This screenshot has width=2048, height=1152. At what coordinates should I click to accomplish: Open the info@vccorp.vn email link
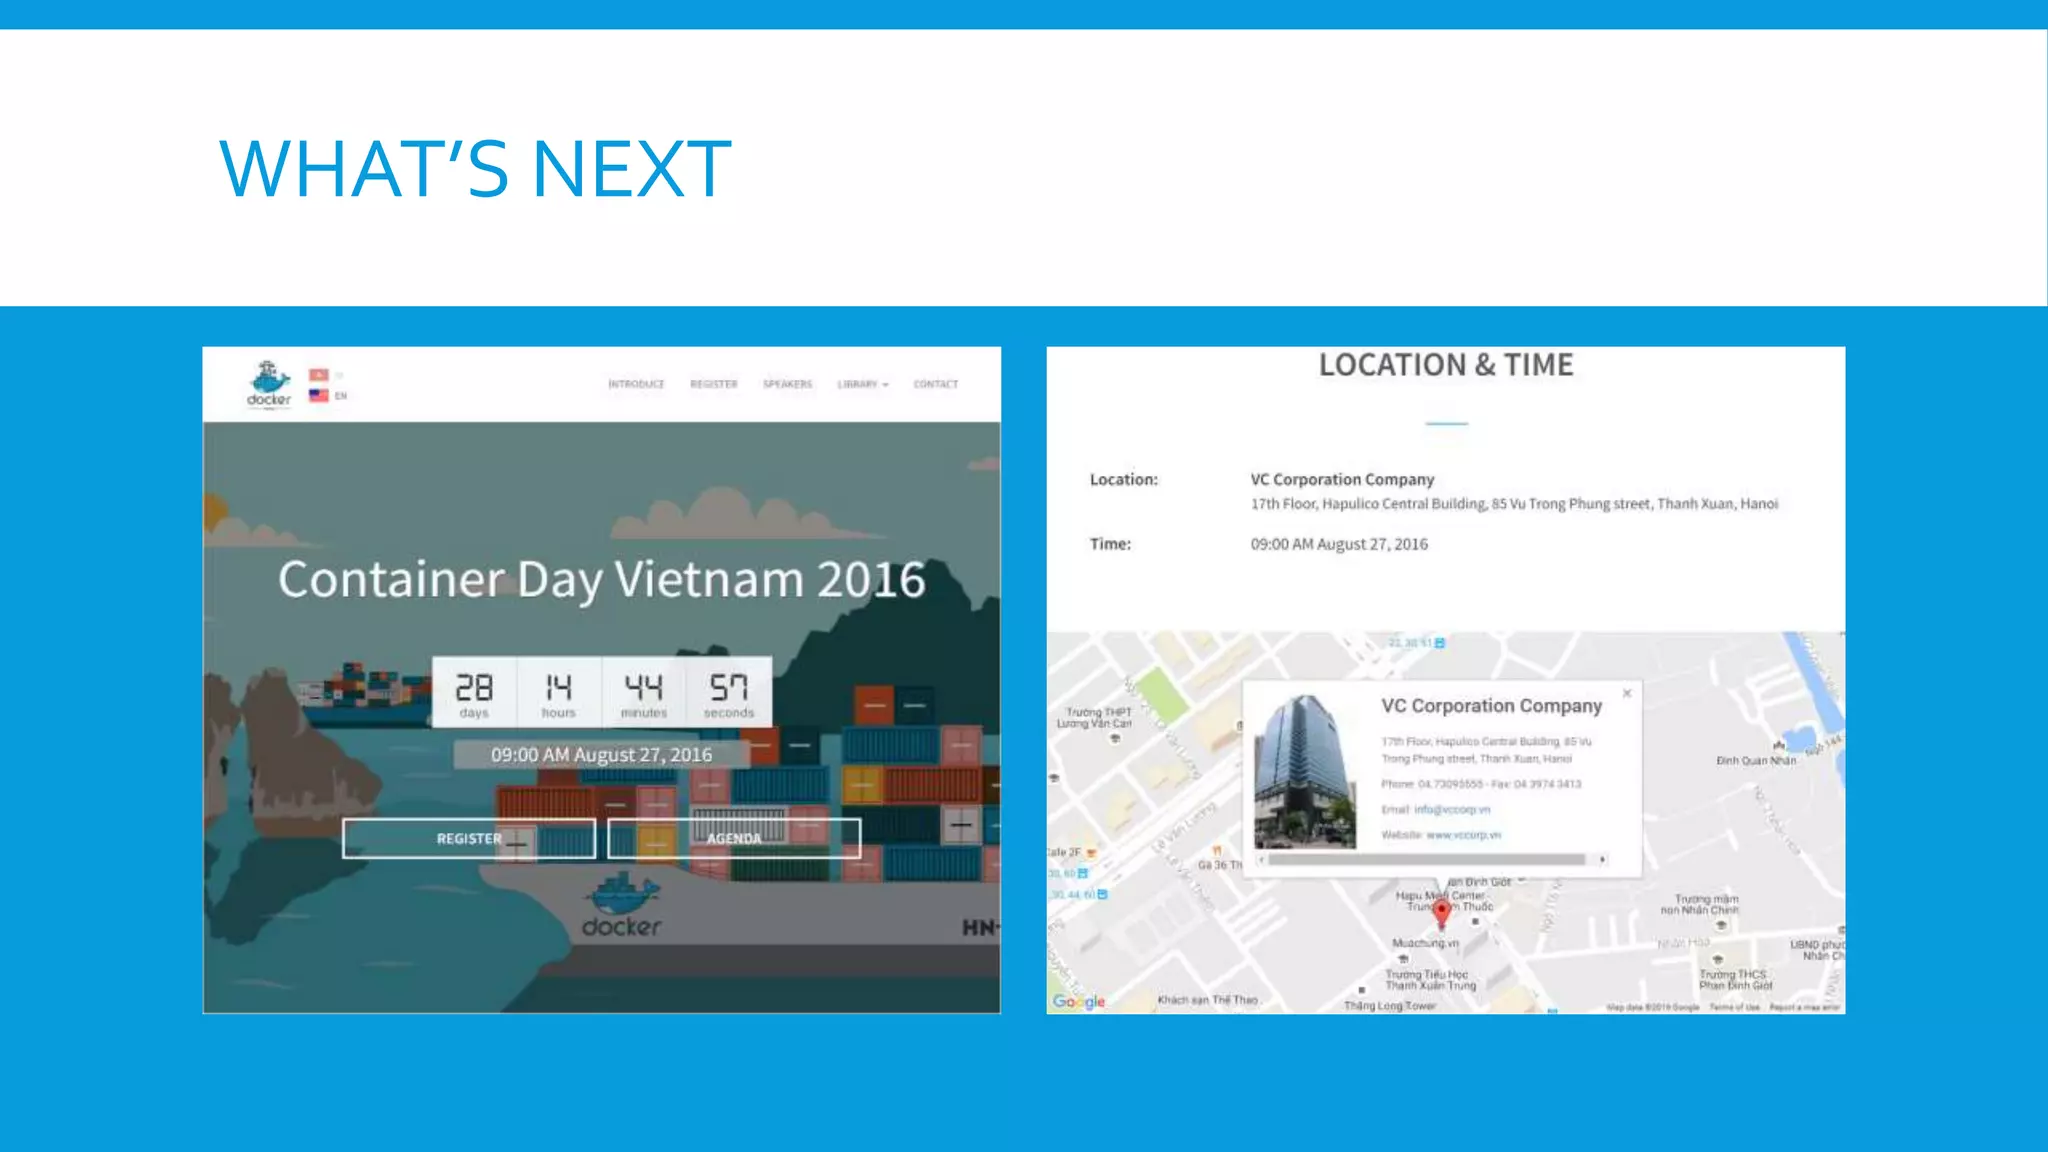pos(1452,810)
